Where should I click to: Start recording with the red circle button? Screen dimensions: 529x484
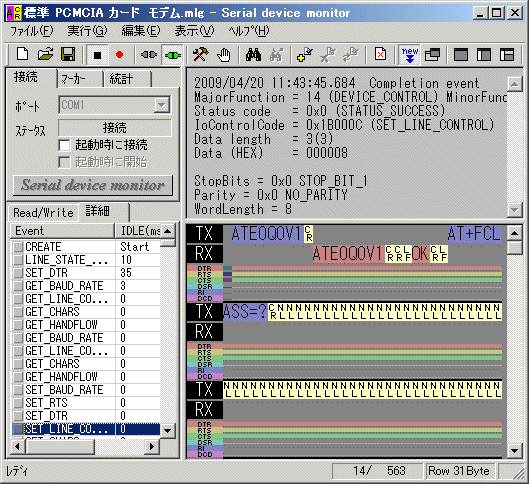119,55
